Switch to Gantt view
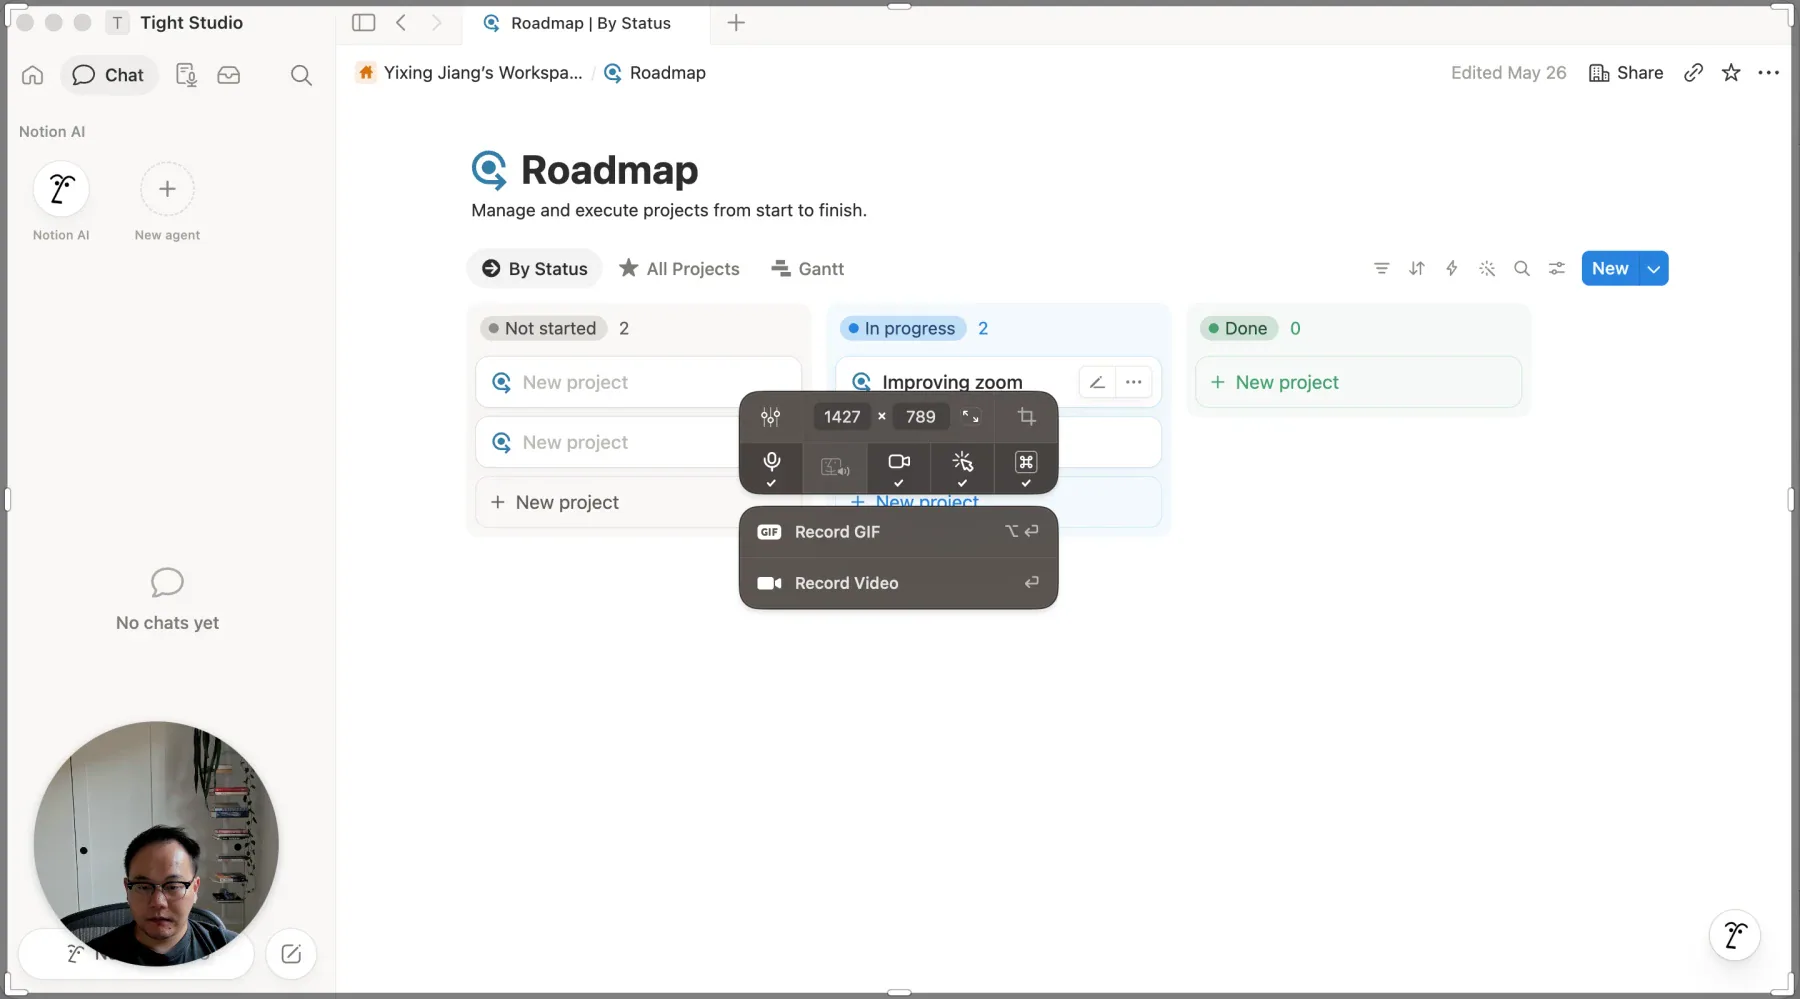This screenshot has height=999, width=1800. pyautogui.click(x=808, y=268)
